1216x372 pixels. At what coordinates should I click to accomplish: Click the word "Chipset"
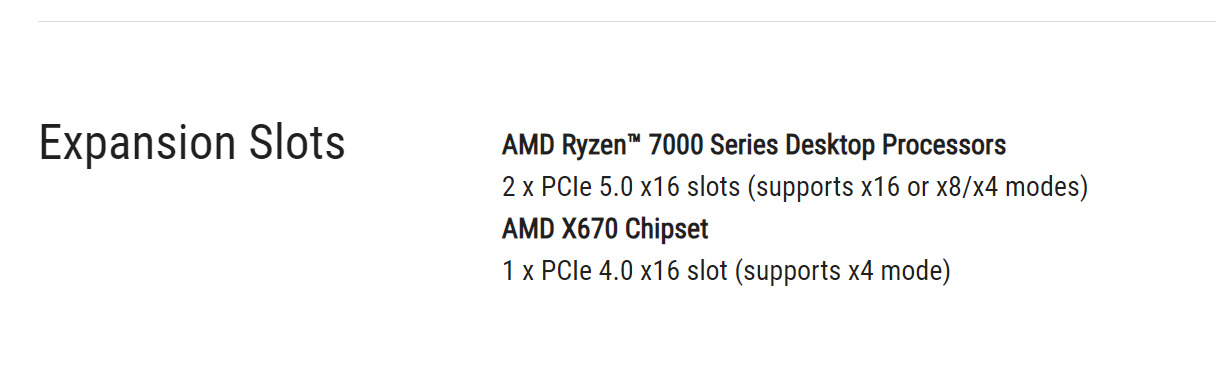[667, 229]
